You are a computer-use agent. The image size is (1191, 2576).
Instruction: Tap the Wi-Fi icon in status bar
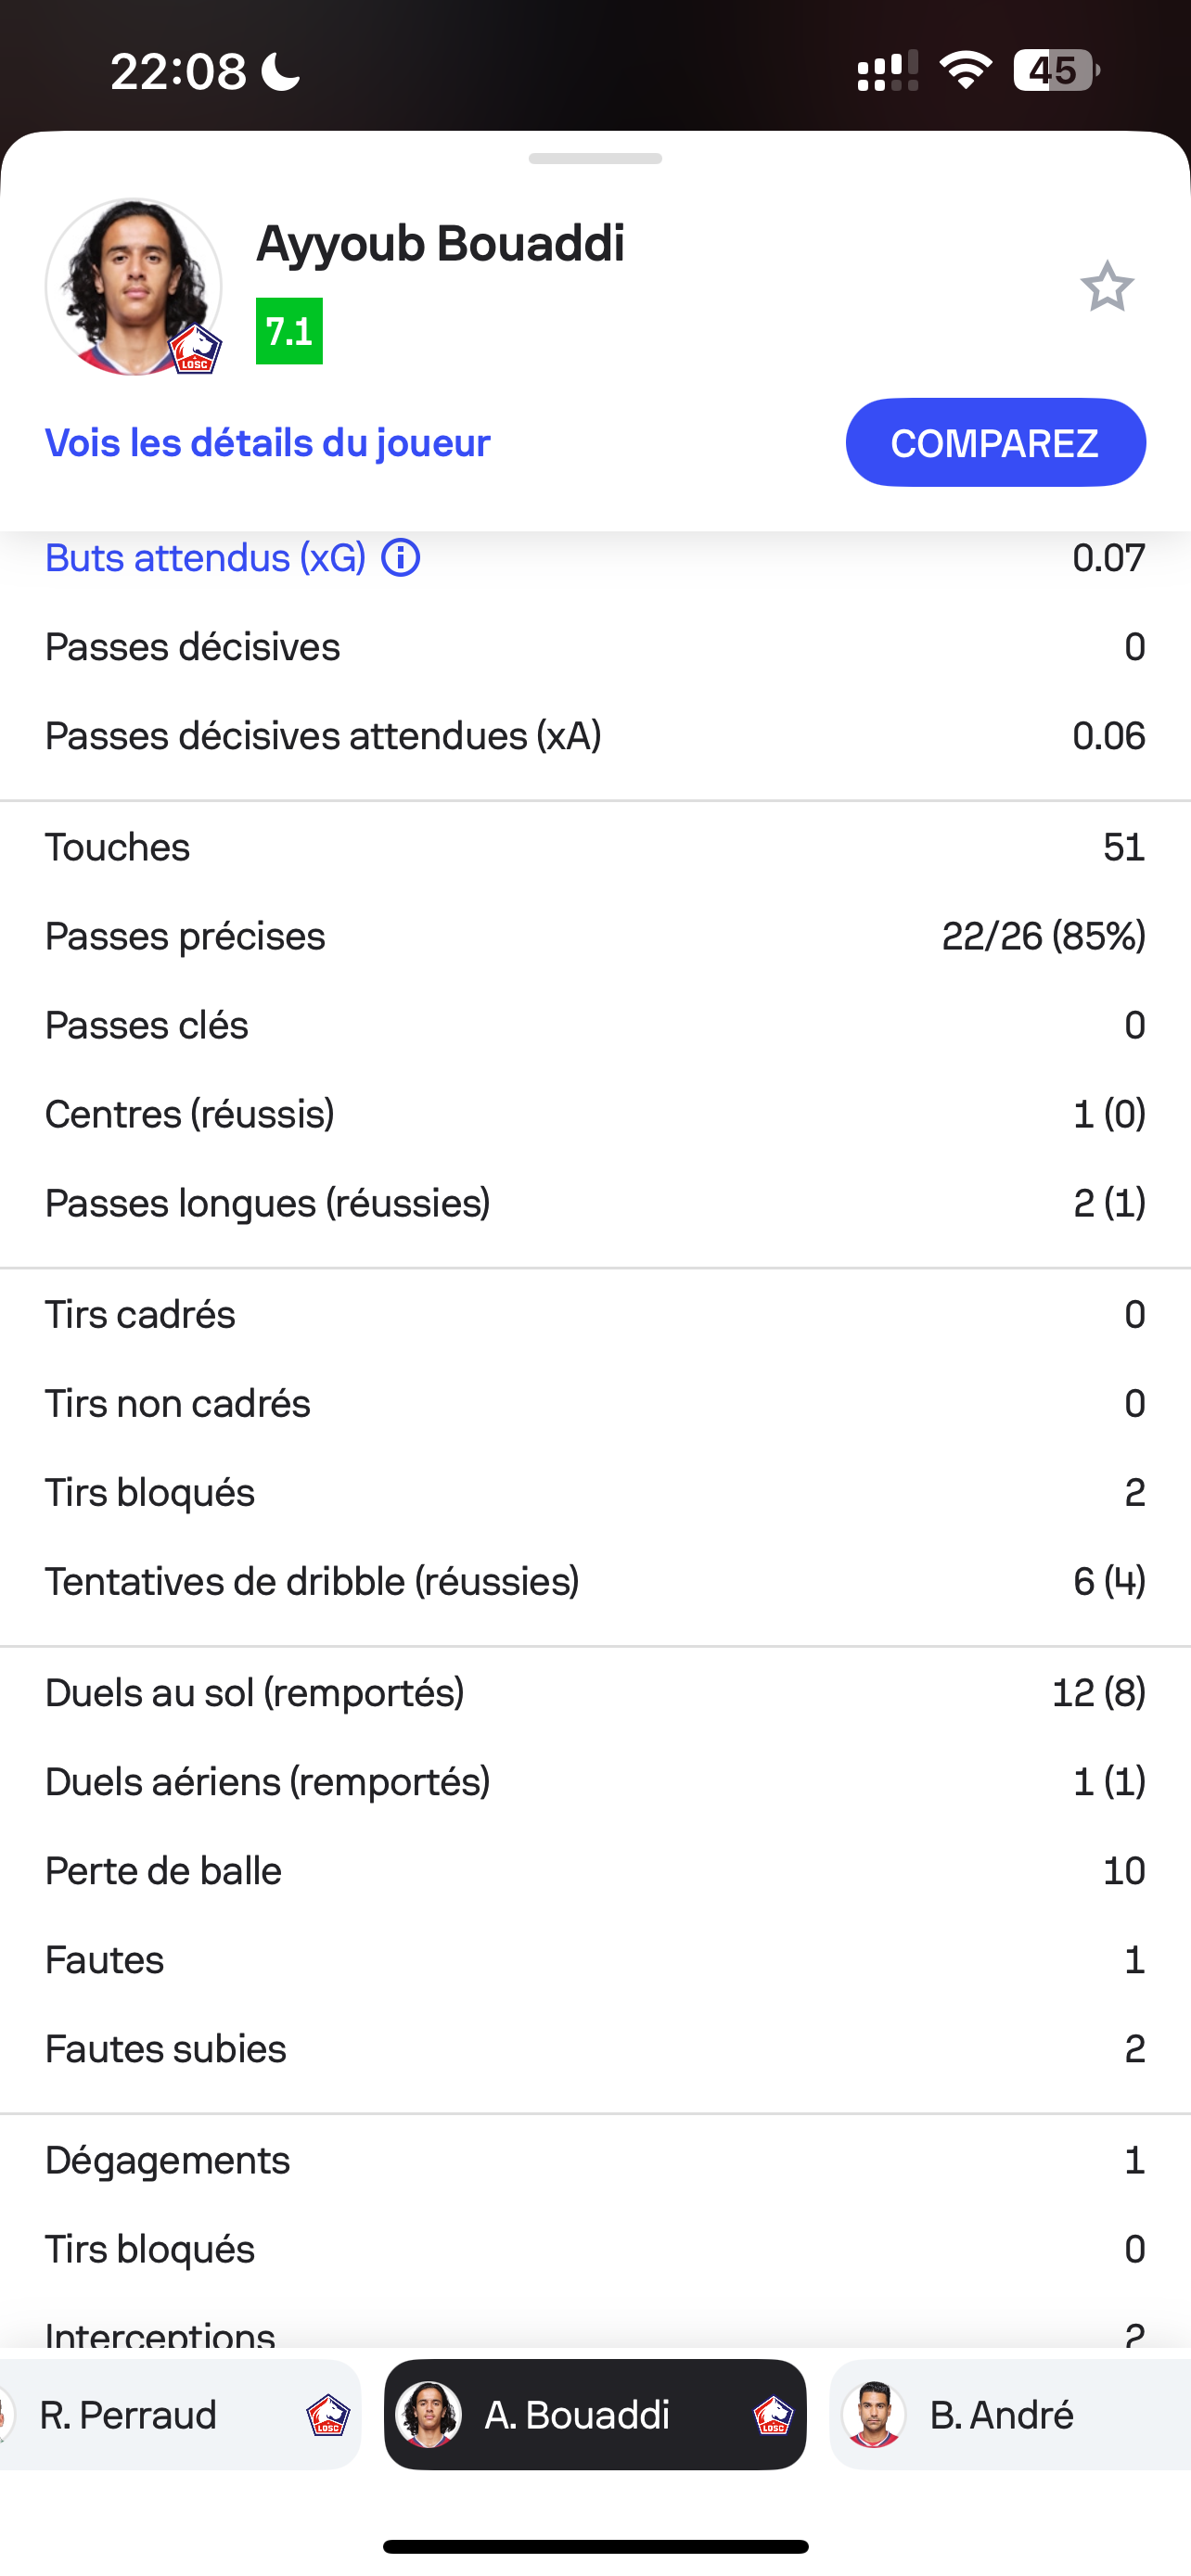coord(965,71)
